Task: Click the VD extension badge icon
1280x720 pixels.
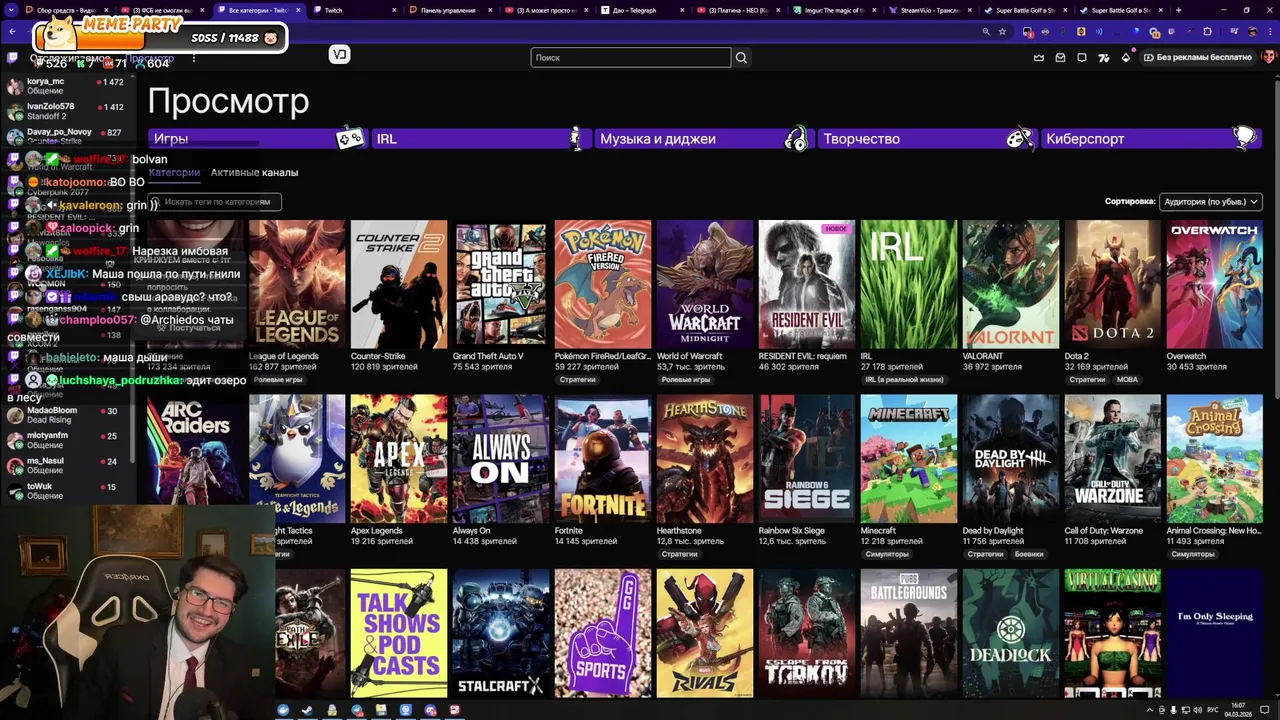Action: coord(340,55)
